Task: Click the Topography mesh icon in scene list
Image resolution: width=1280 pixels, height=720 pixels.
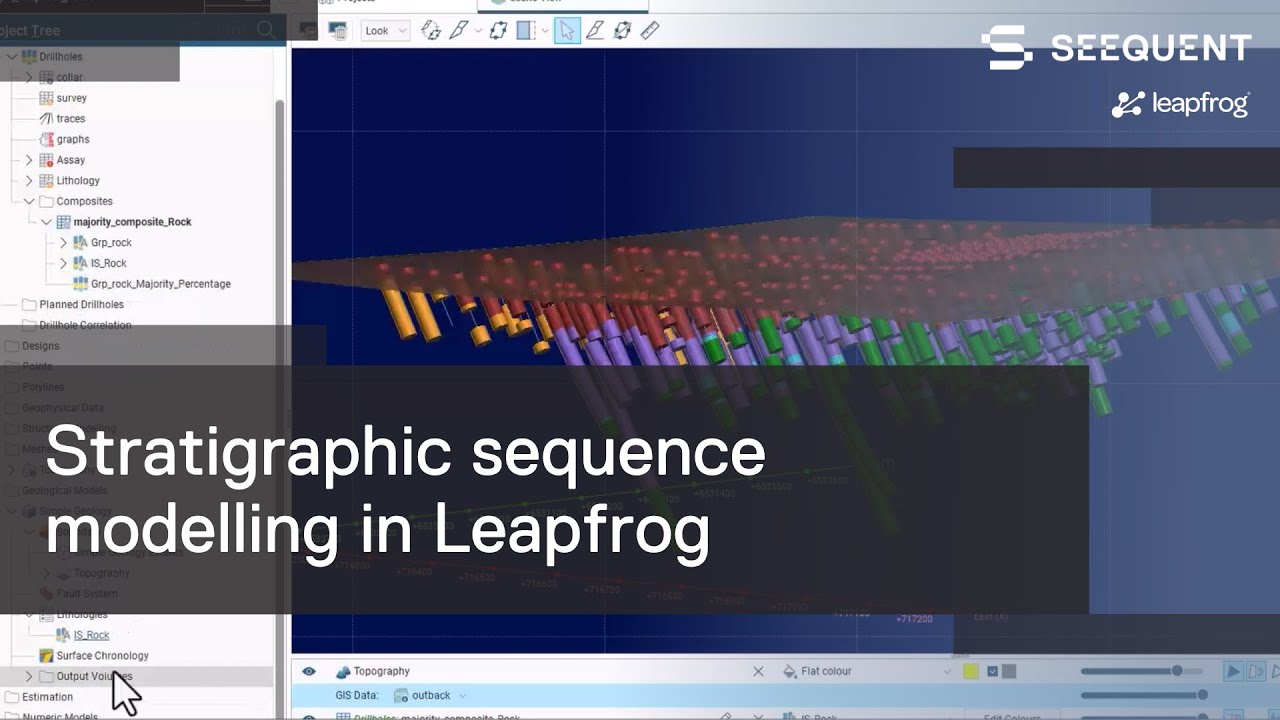Action: (343, 672)
